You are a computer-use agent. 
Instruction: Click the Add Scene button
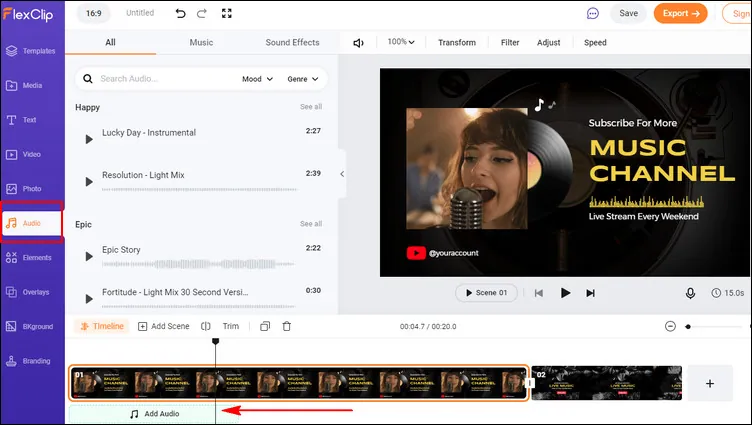coord(164,326)
